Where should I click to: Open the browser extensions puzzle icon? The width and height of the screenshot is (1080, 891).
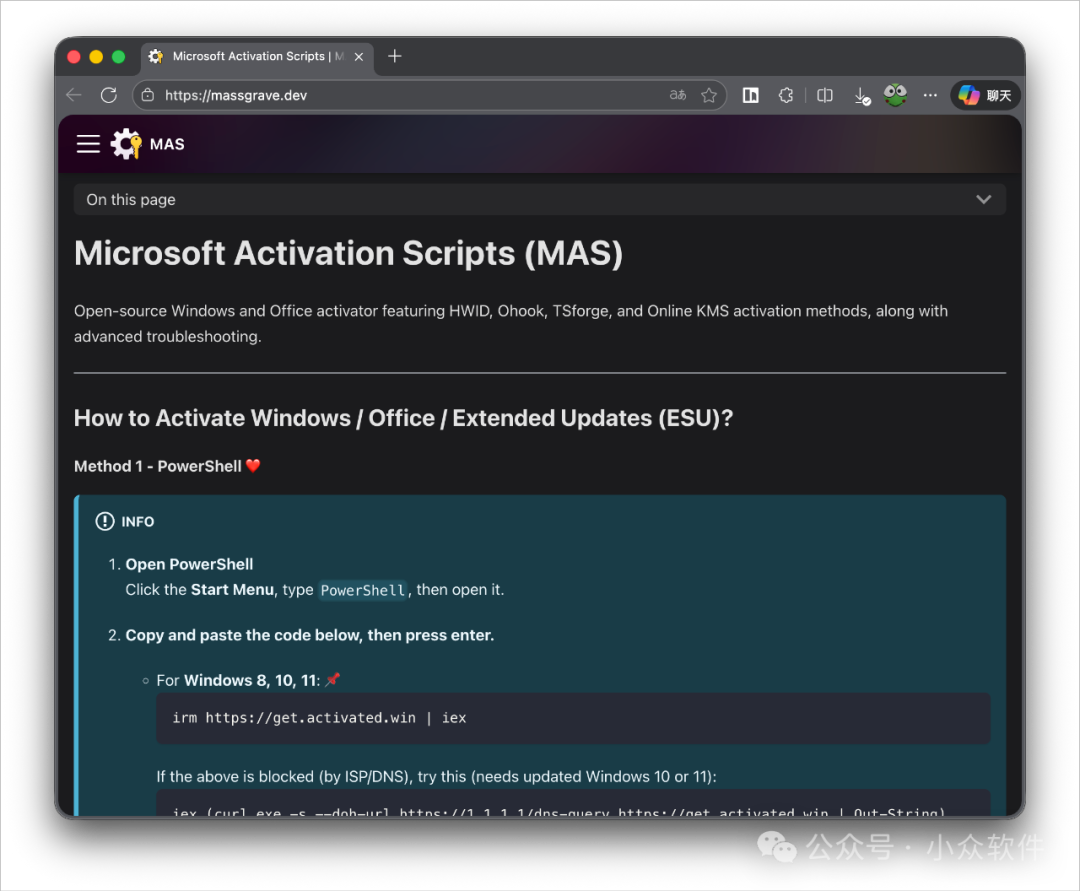[786, 95]
